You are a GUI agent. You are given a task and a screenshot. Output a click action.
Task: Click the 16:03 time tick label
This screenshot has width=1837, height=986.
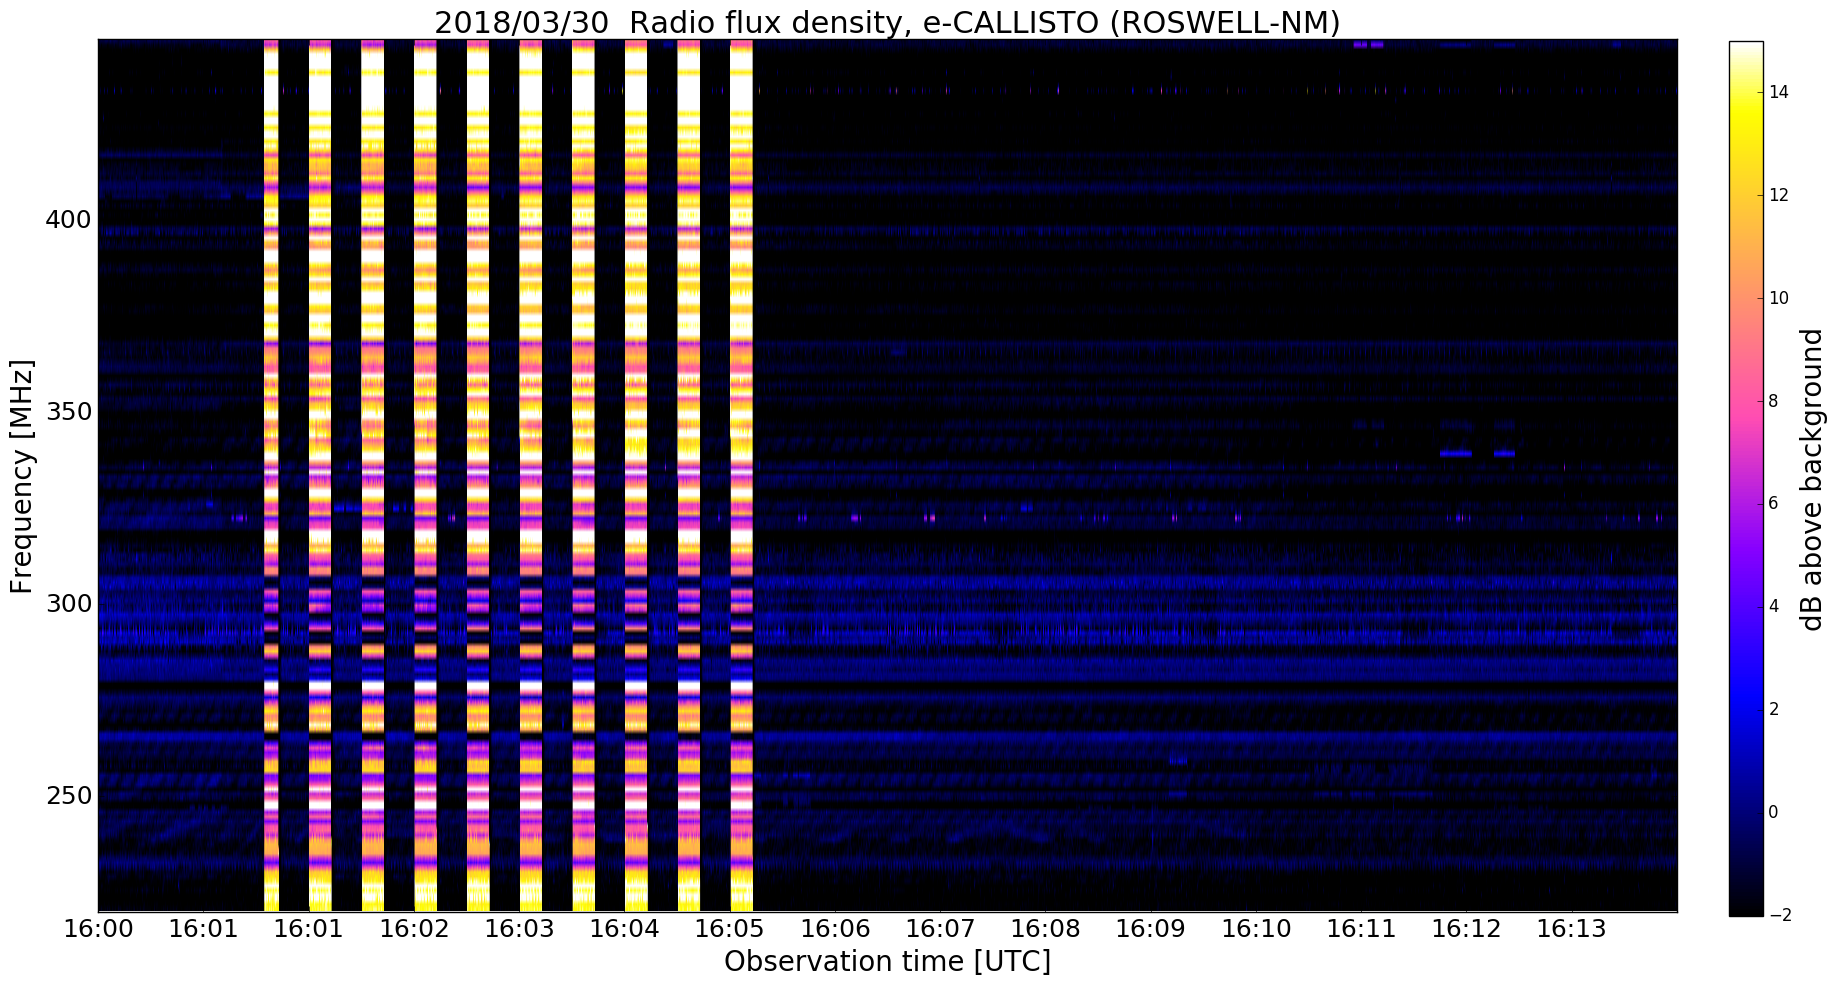click(519, 929)
